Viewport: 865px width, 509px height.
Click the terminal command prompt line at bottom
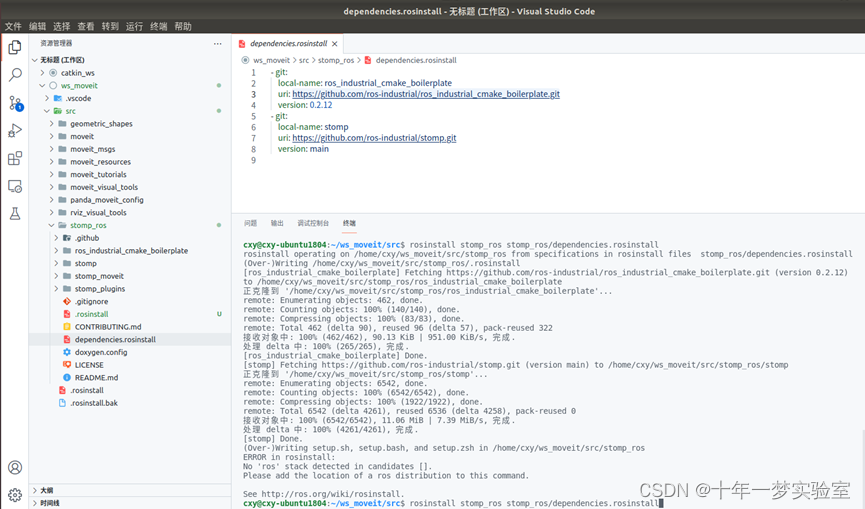point(452,503)
